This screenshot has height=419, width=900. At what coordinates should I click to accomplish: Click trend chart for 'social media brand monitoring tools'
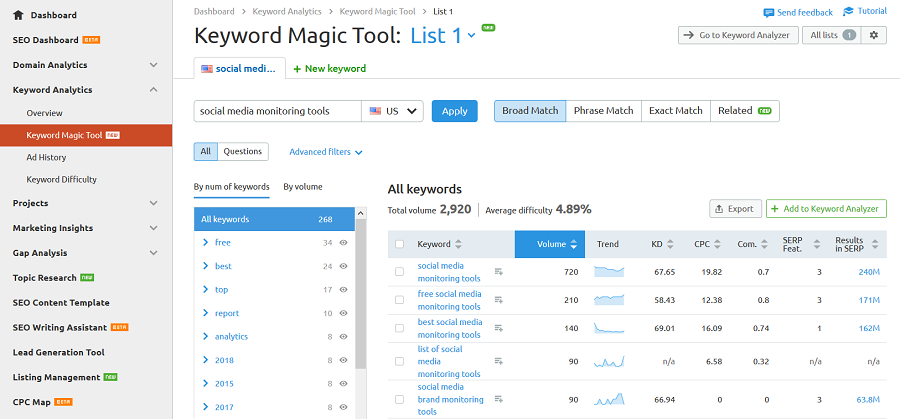(x=608, y=399)
